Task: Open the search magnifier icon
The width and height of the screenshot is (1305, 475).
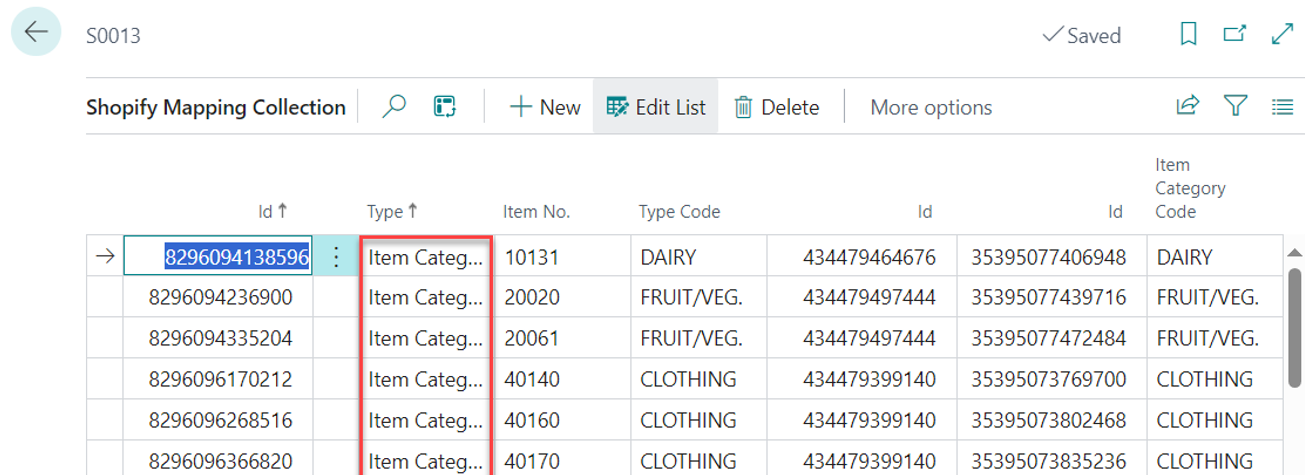Action: coord(395,106)
